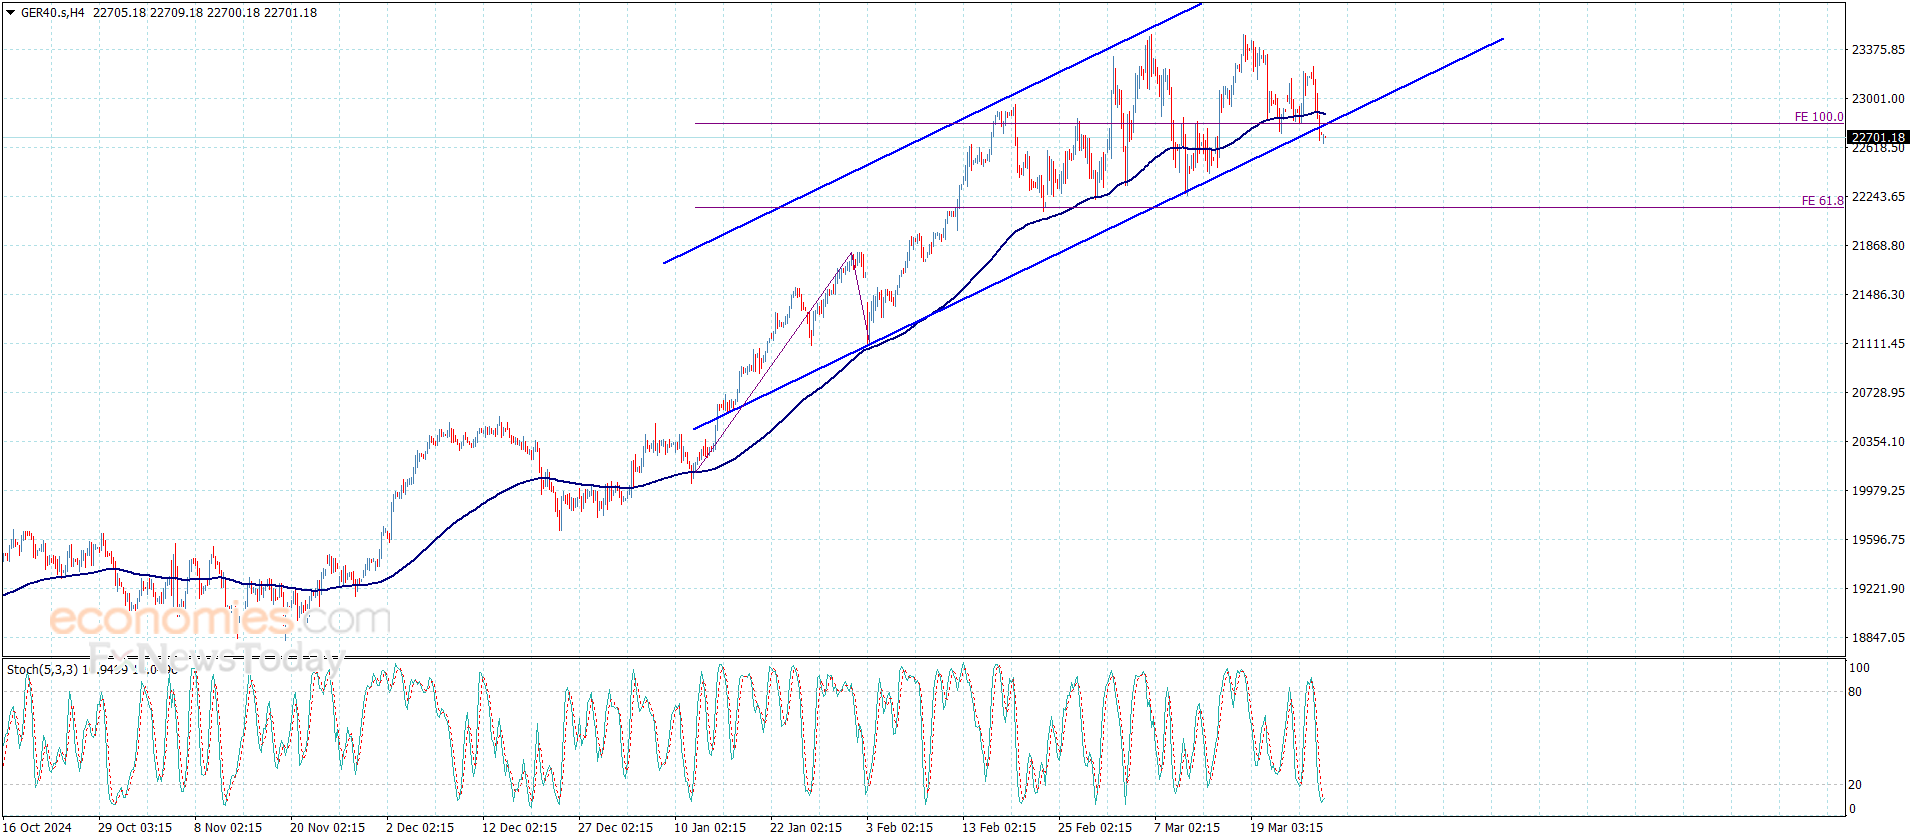
Task: Click the 2 Dec 02:15 time label
Action: coord(420,828)
